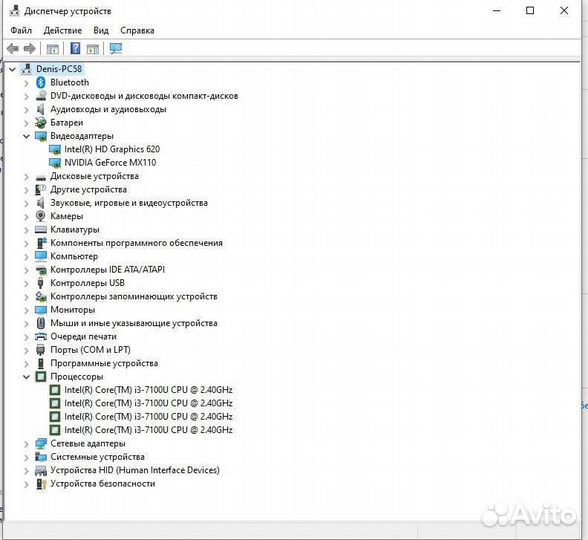This screenshot has height=540, width=588.
Task: Open the Действие menu
Action: (63, 30)
